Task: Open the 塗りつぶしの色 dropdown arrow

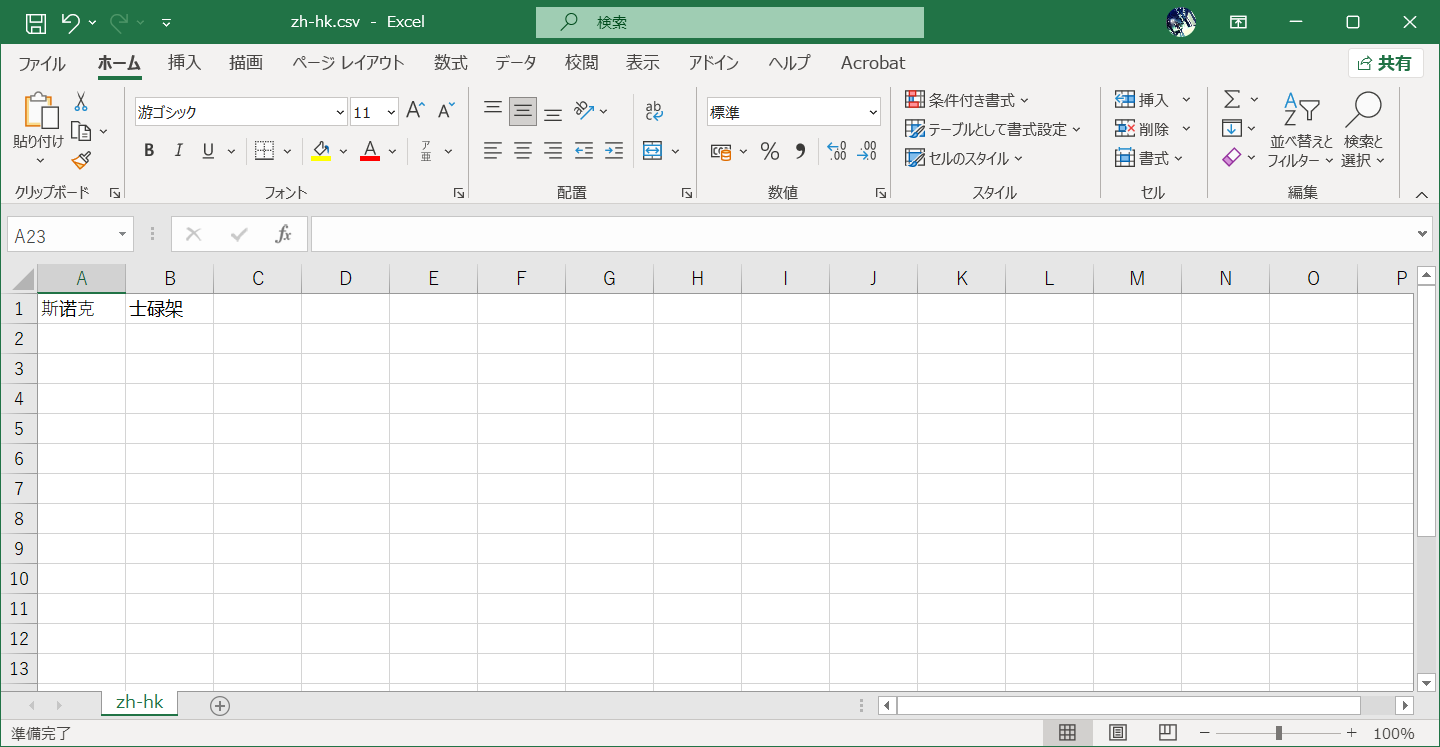Action: point(344,150)
